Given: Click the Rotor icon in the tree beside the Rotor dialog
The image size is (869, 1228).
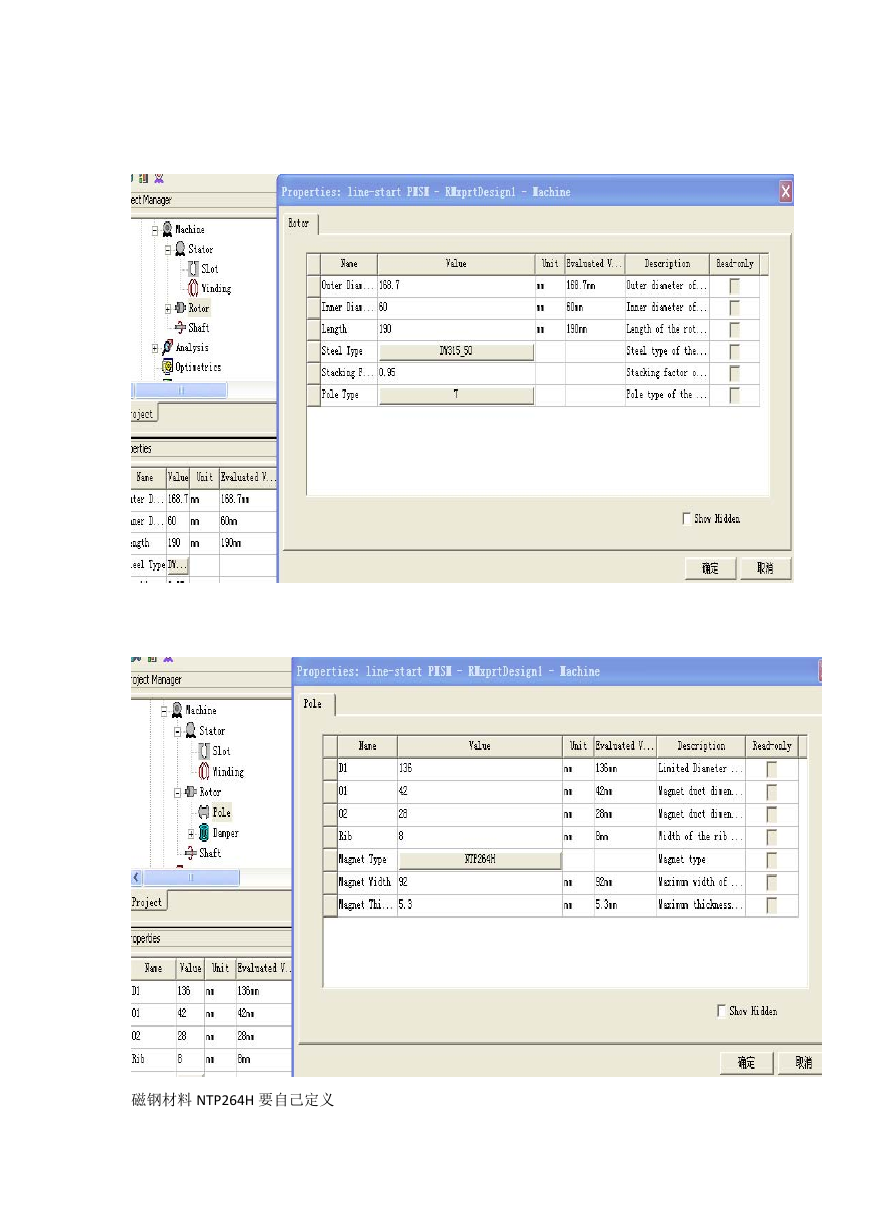Looking at the screenshot, I should (x=181, y=308).
